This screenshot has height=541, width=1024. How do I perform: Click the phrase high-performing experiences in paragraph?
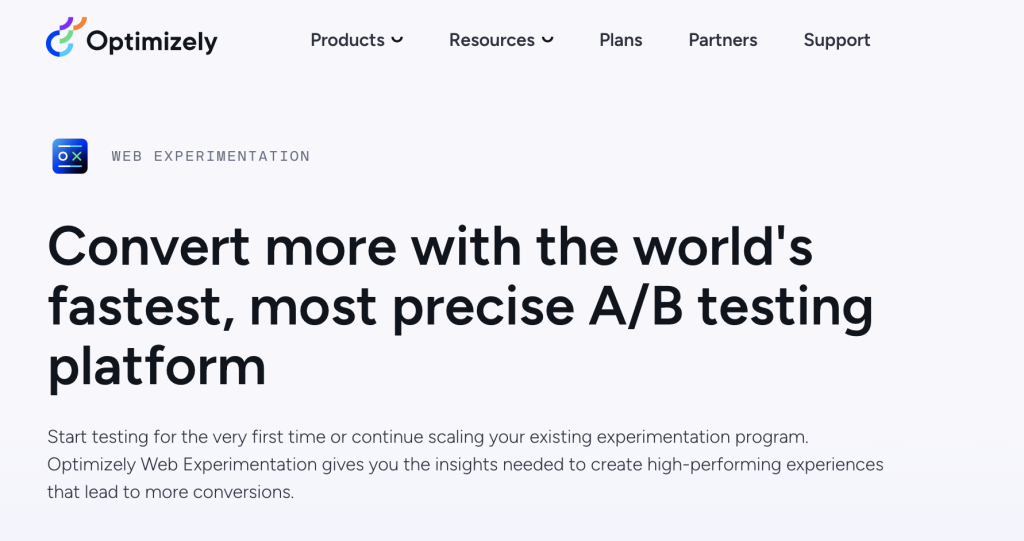765,465
